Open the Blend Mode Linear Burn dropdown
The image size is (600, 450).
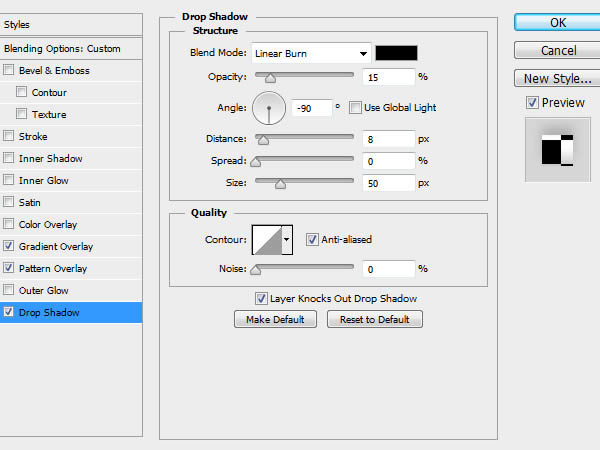[x=311, y=53]
